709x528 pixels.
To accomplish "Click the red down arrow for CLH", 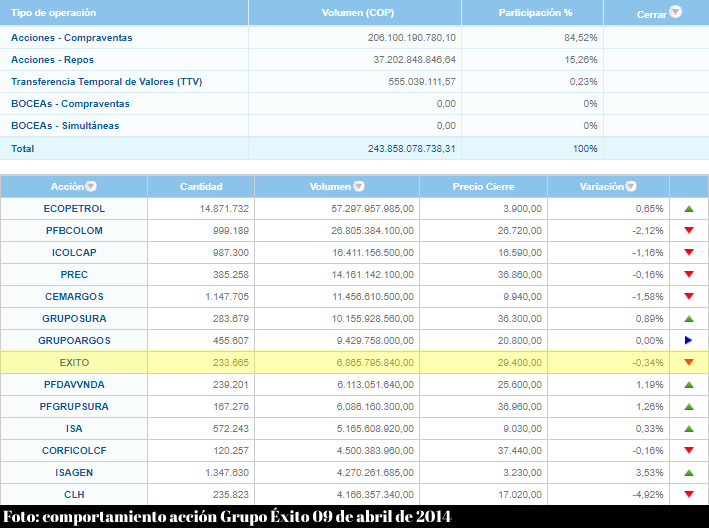I will tap(688, 494).
